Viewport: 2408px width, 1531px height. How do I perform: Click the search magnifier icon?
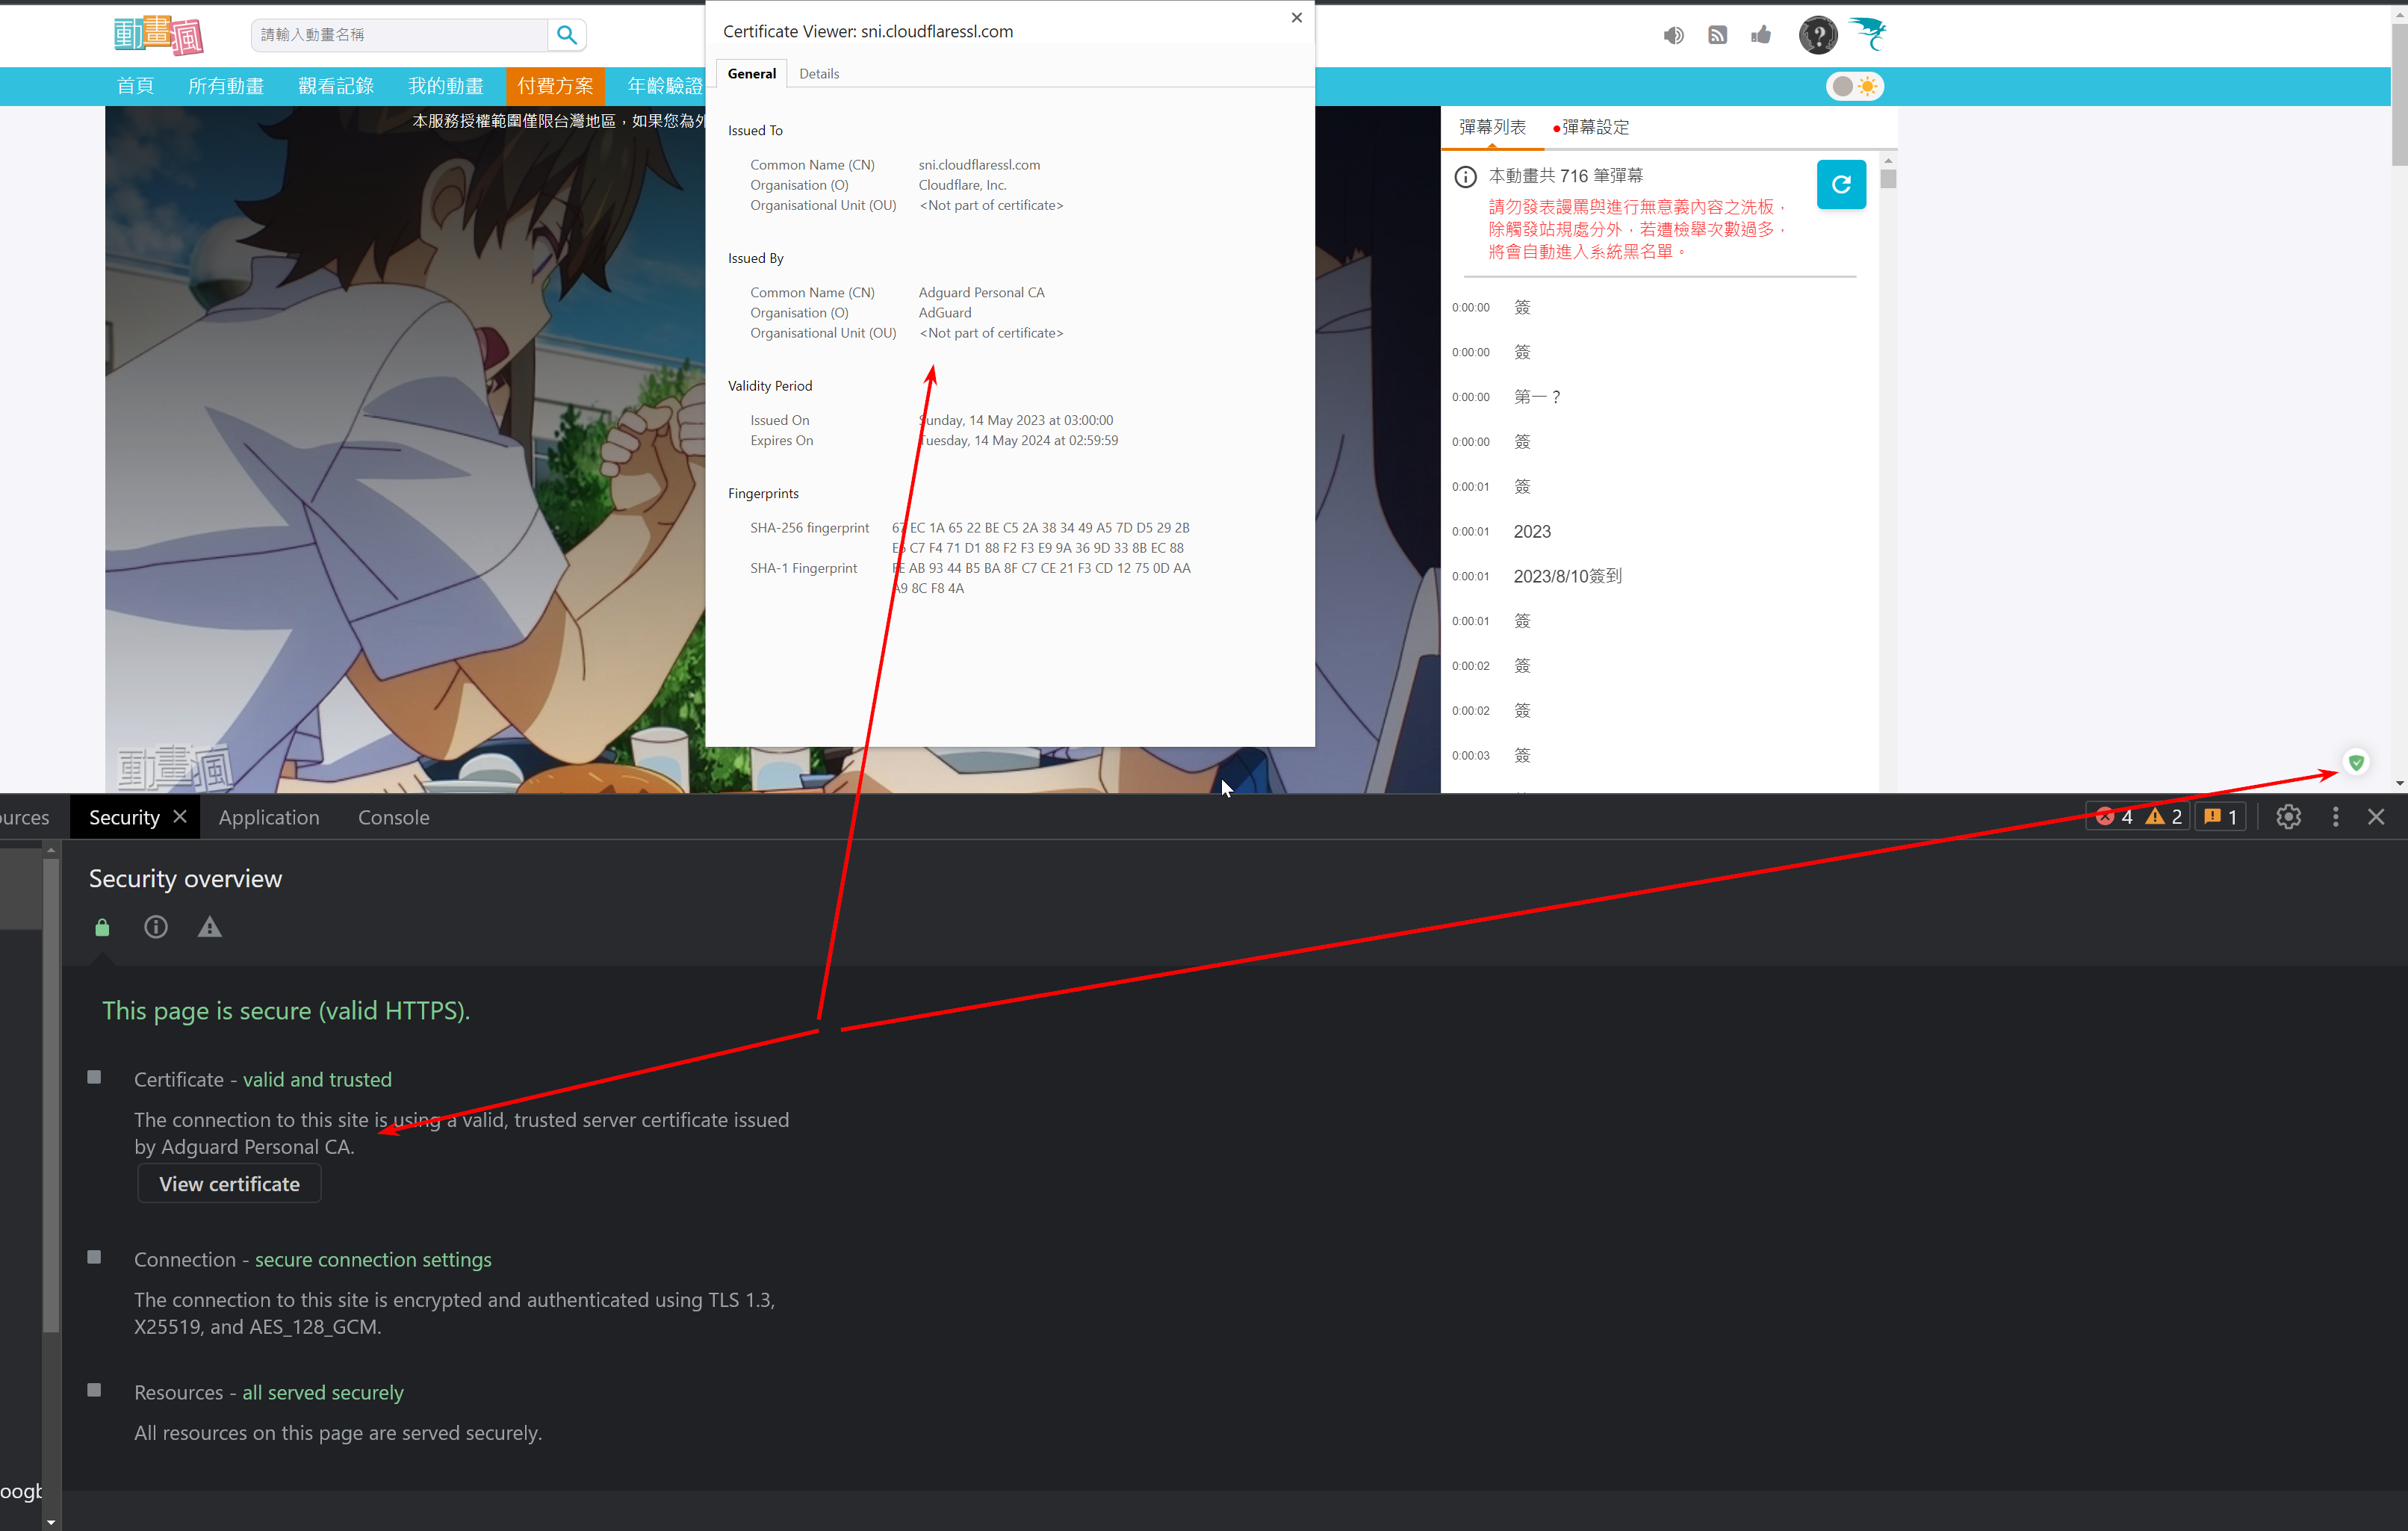(x=567, y=35)
